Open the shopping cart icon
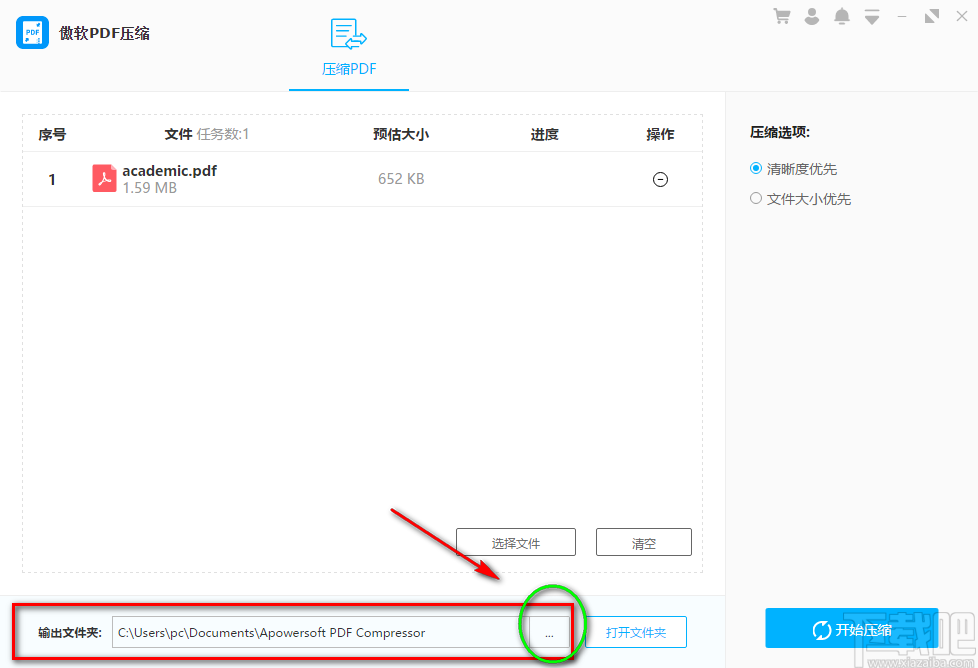Screen dimensions: 978x668 click(781, 16)
